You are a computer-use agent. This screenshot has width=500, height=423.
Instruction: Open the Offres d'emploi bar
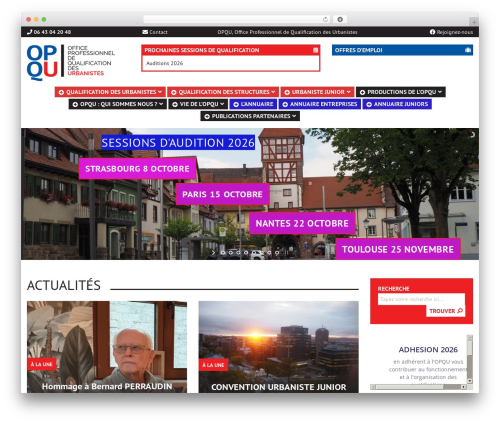(x=402, y=50)
